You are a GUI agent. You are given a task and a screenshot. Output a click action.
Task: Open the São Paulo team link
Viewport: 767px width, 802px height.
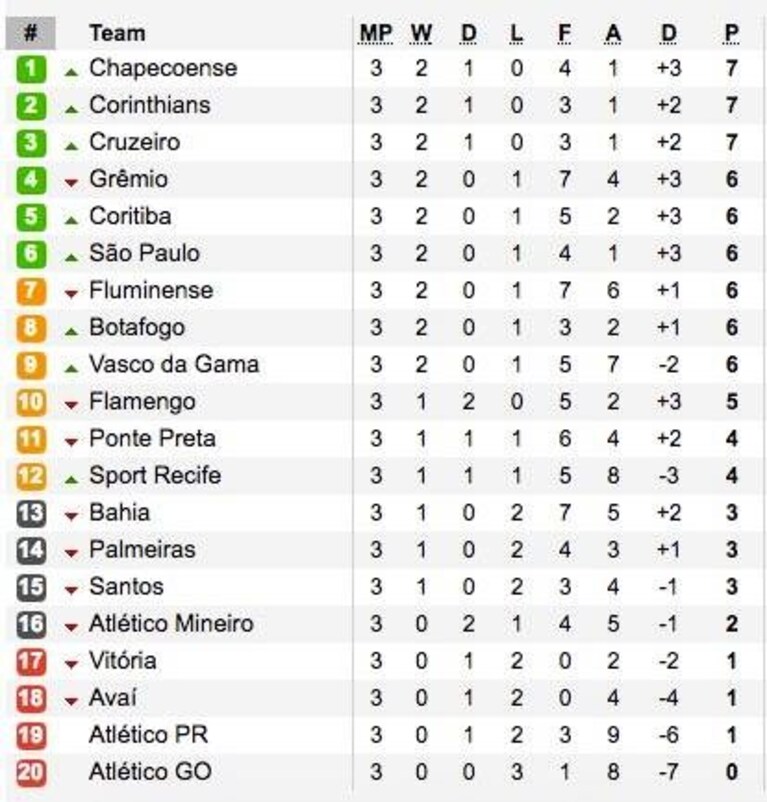click(145, 254)
